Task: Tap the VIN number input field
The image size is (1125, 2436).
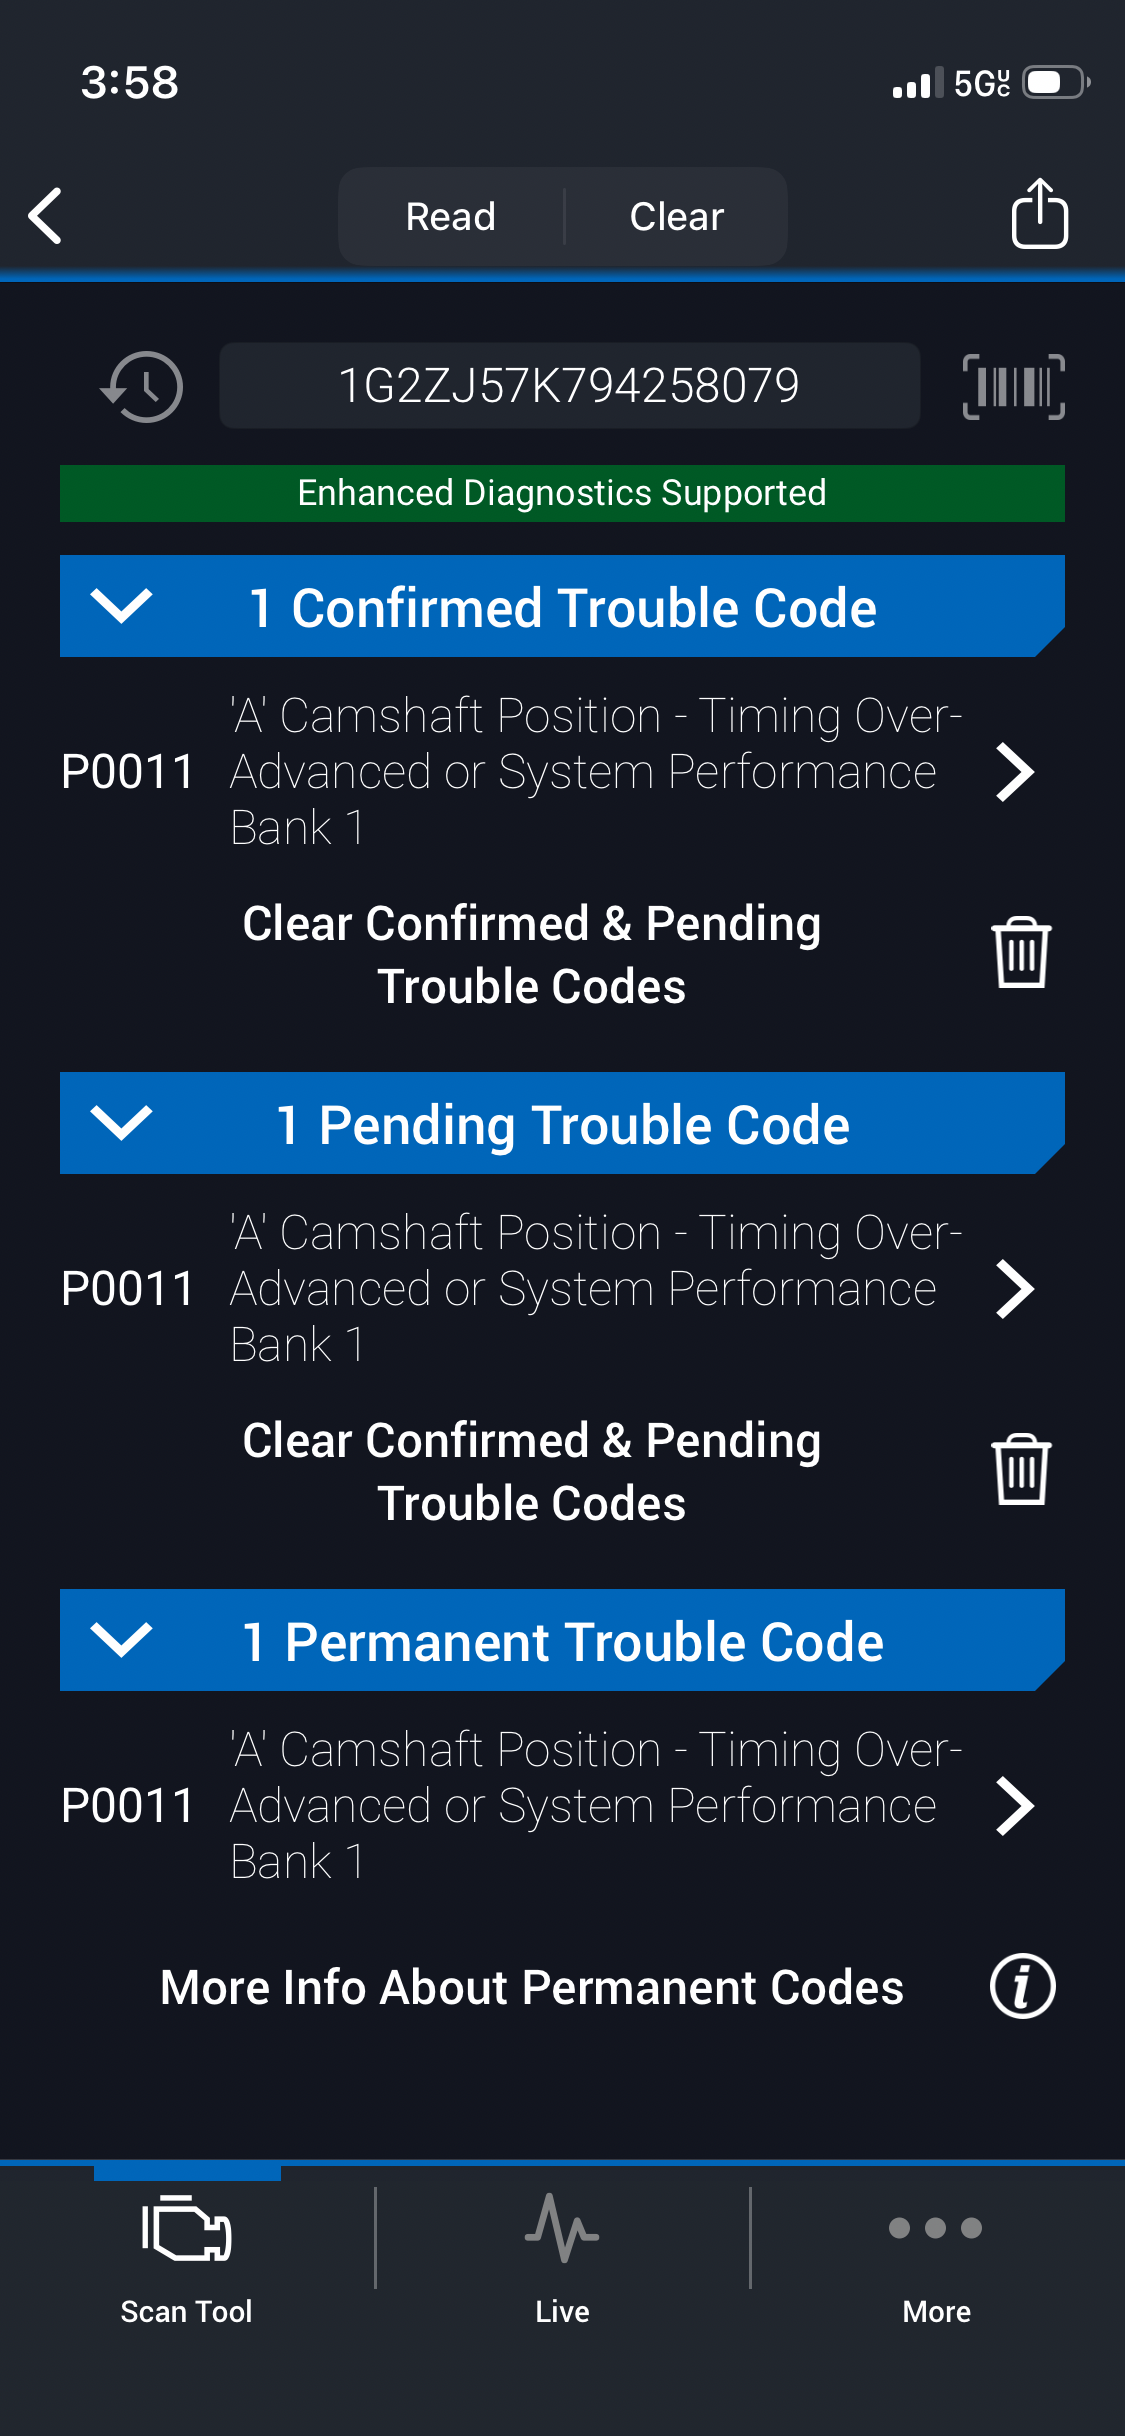Action: pyautogui.click(x=569, y=386)
